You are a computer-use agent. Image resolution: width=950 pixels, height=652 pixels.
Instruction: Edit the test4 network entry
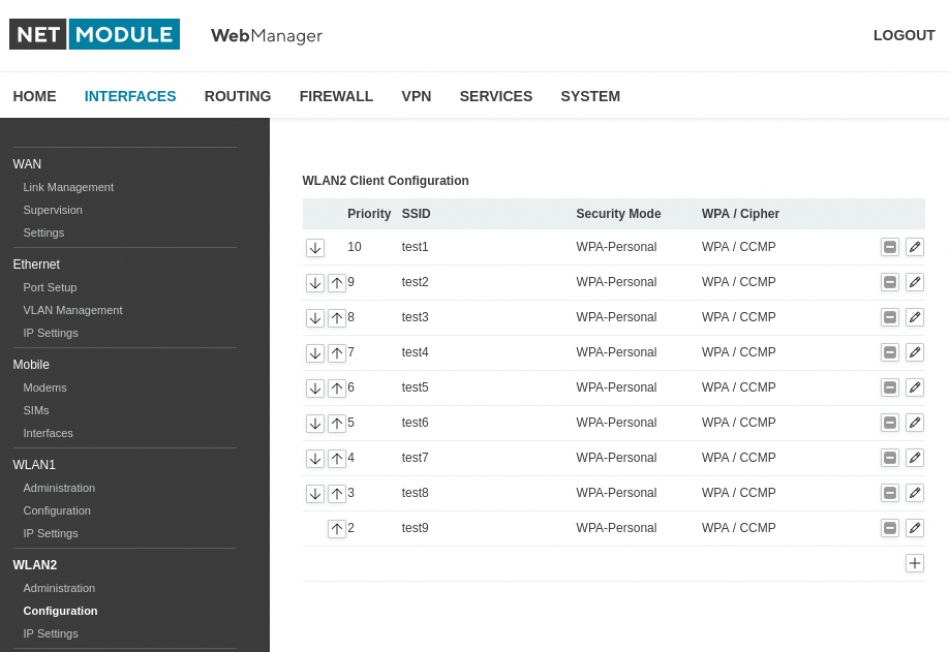[x=914, y=353]
